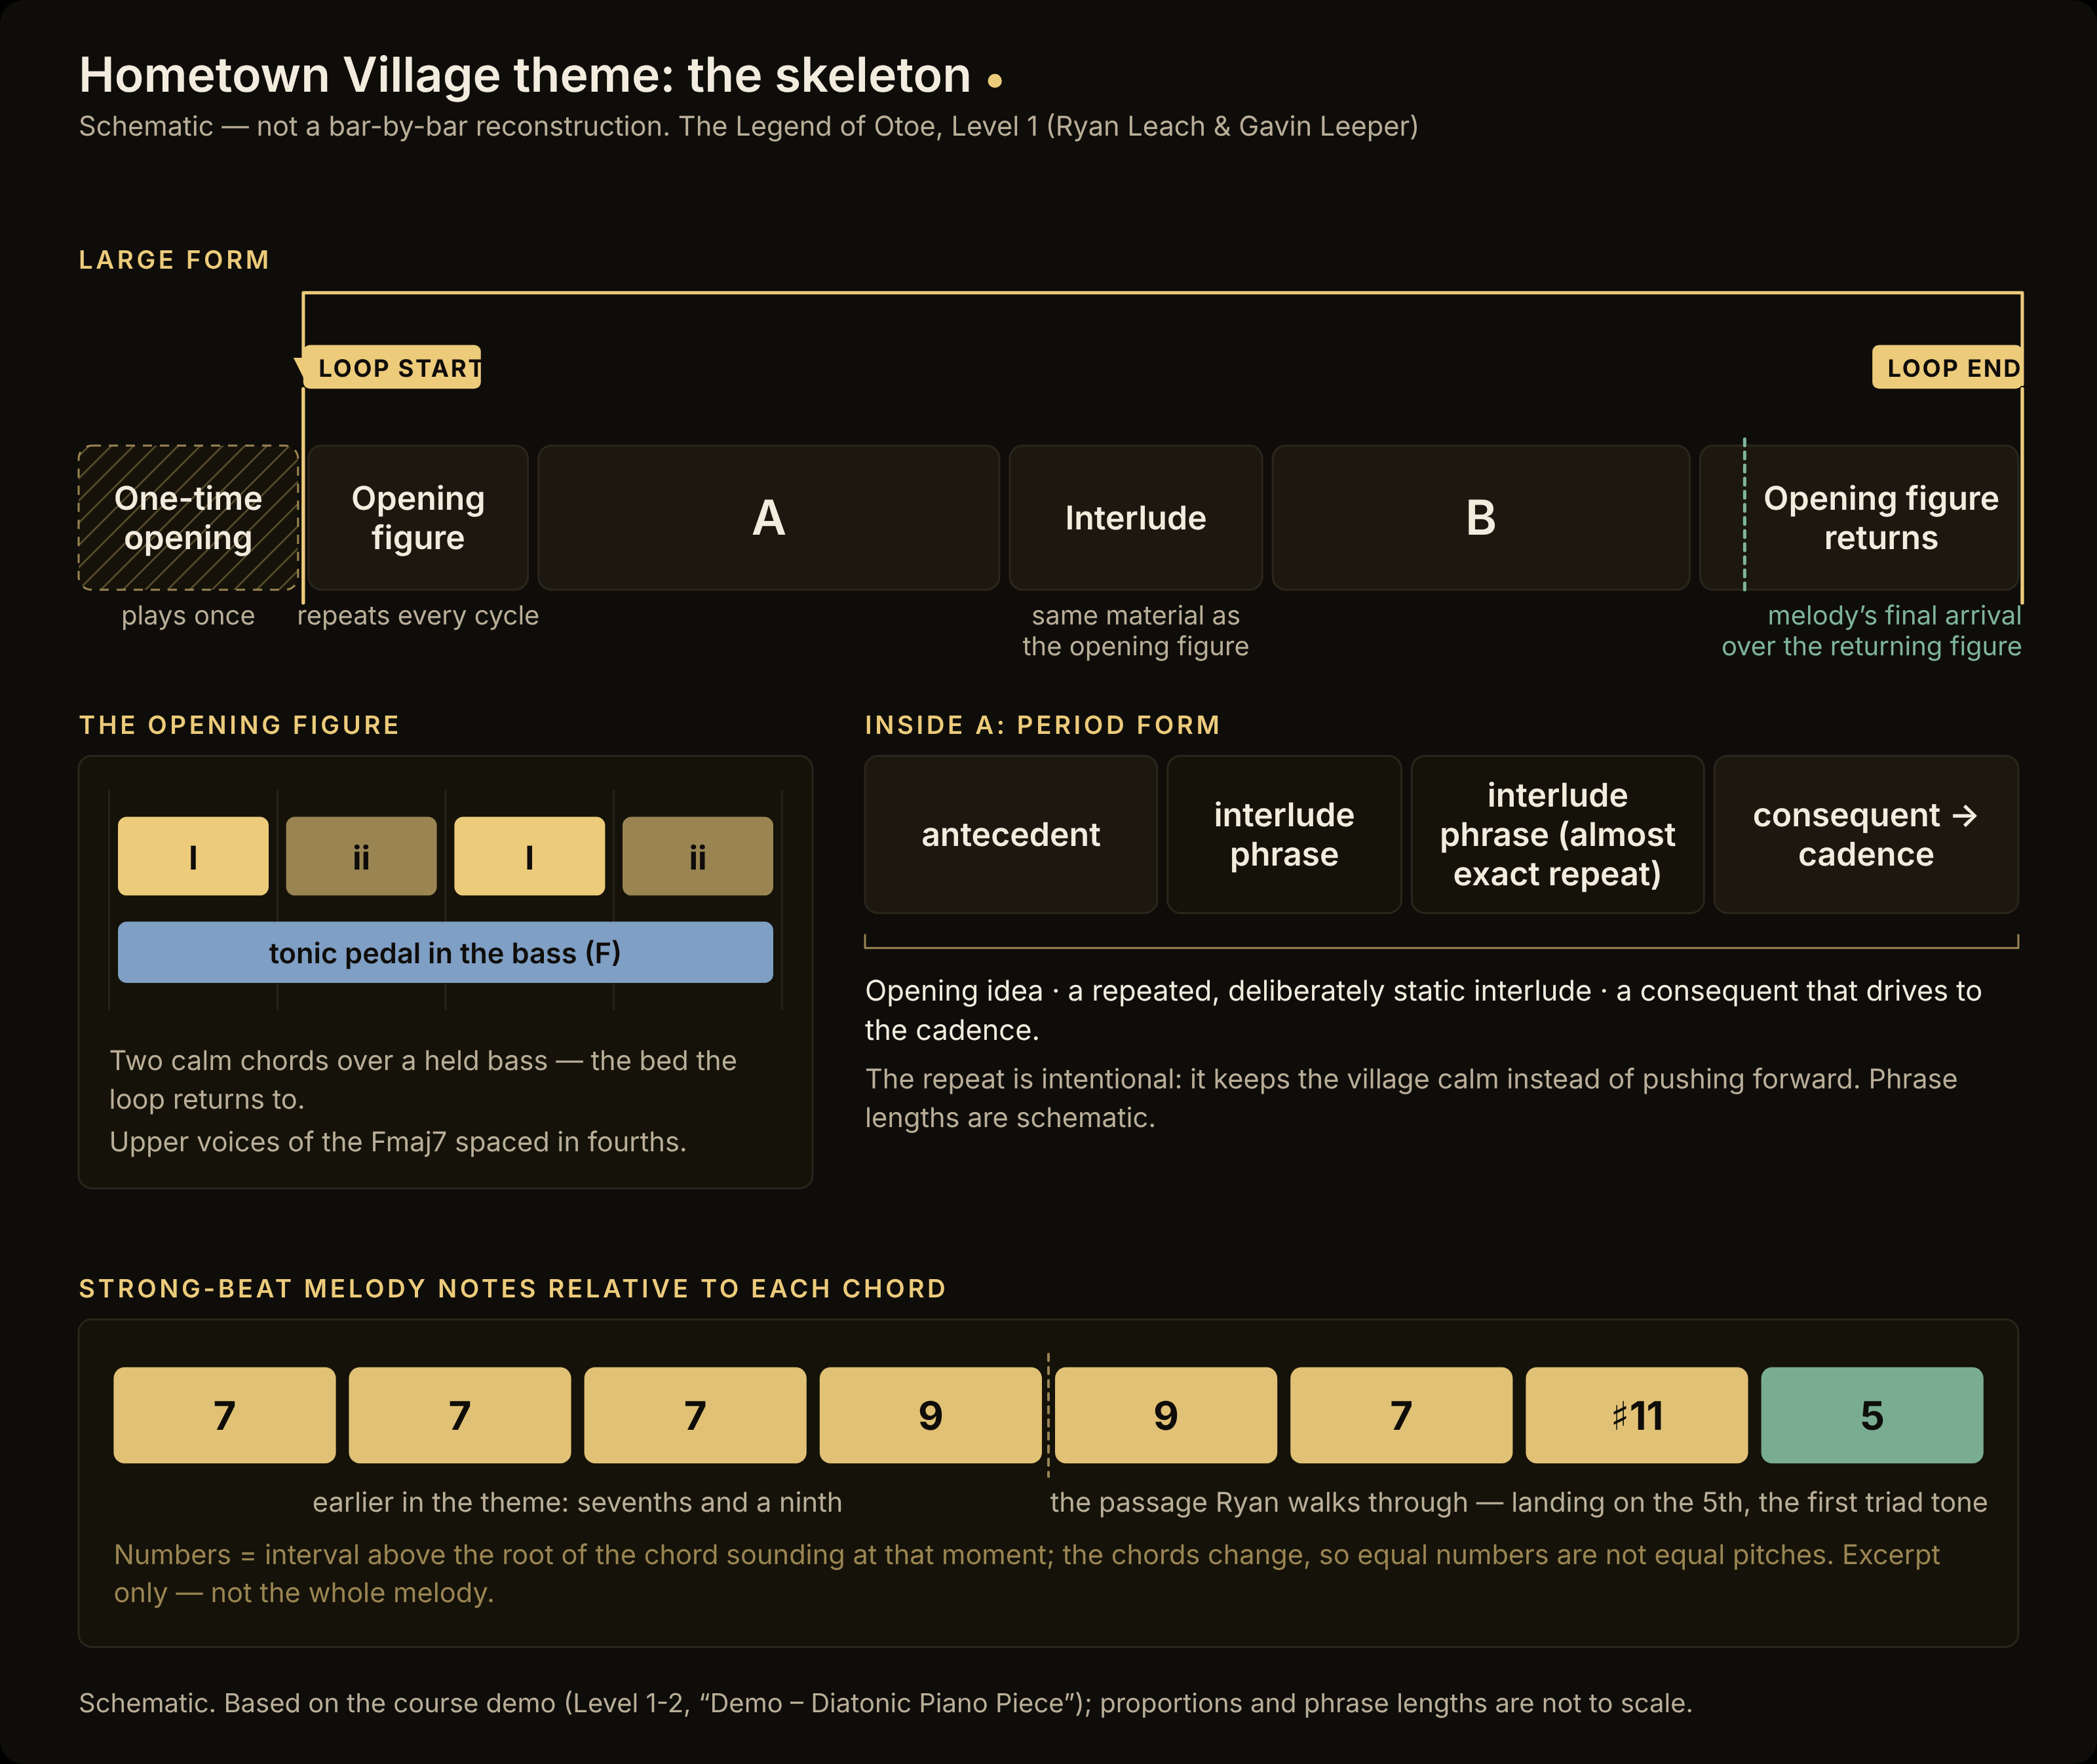Image resolution: width=2097 pixels, height=1764 pixels.
Task: Select the blue tonic pedal bass bar
Action: click(445, 952)
